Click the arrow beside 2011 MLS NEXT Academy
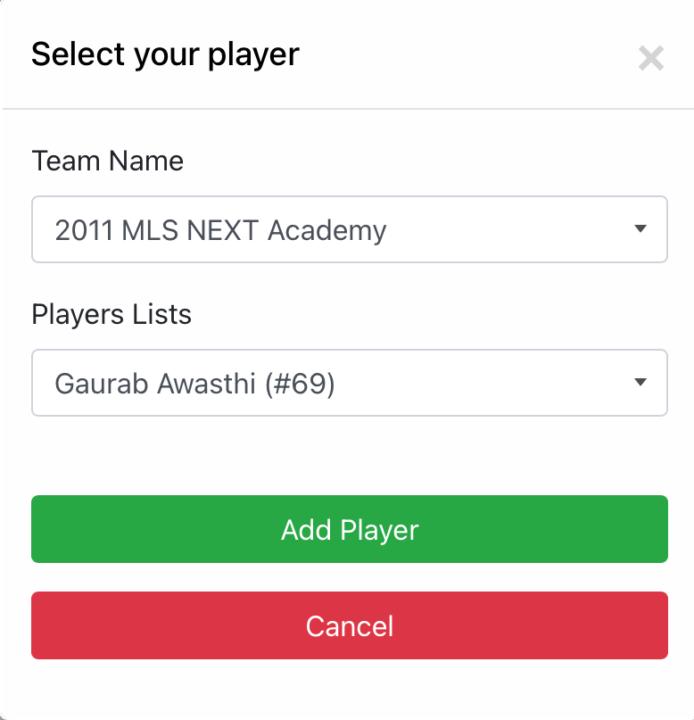Screen dimensions: 694x720 pos(640,228)
